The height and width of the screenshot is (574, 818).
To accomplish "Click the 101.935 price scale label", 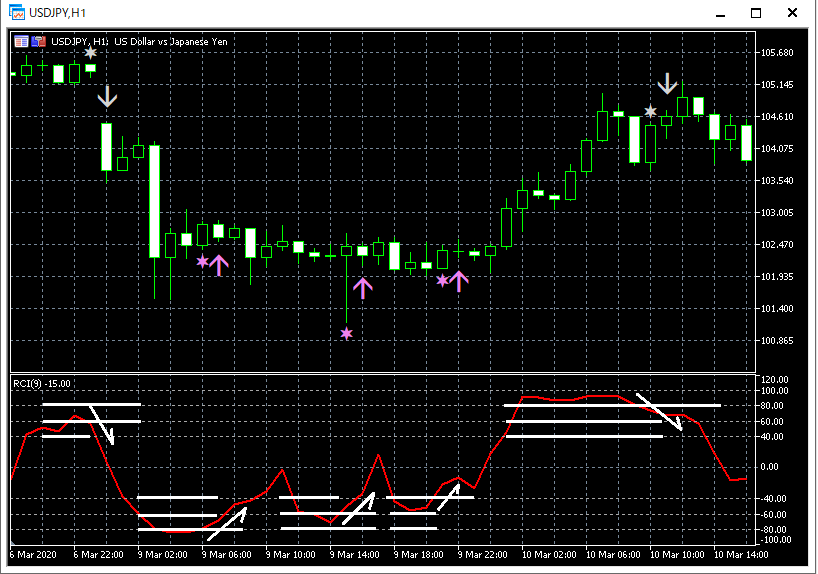I will (x=777, y=277).
